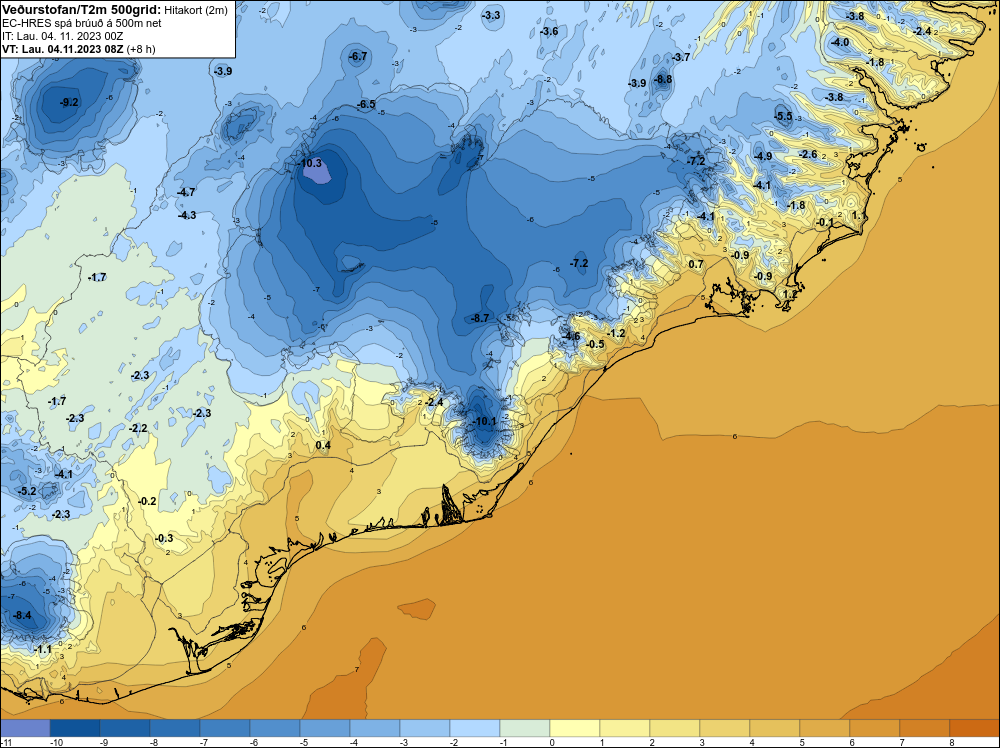
Task: Click the -5.2 temperature label
Action: [x=27, y=491]
